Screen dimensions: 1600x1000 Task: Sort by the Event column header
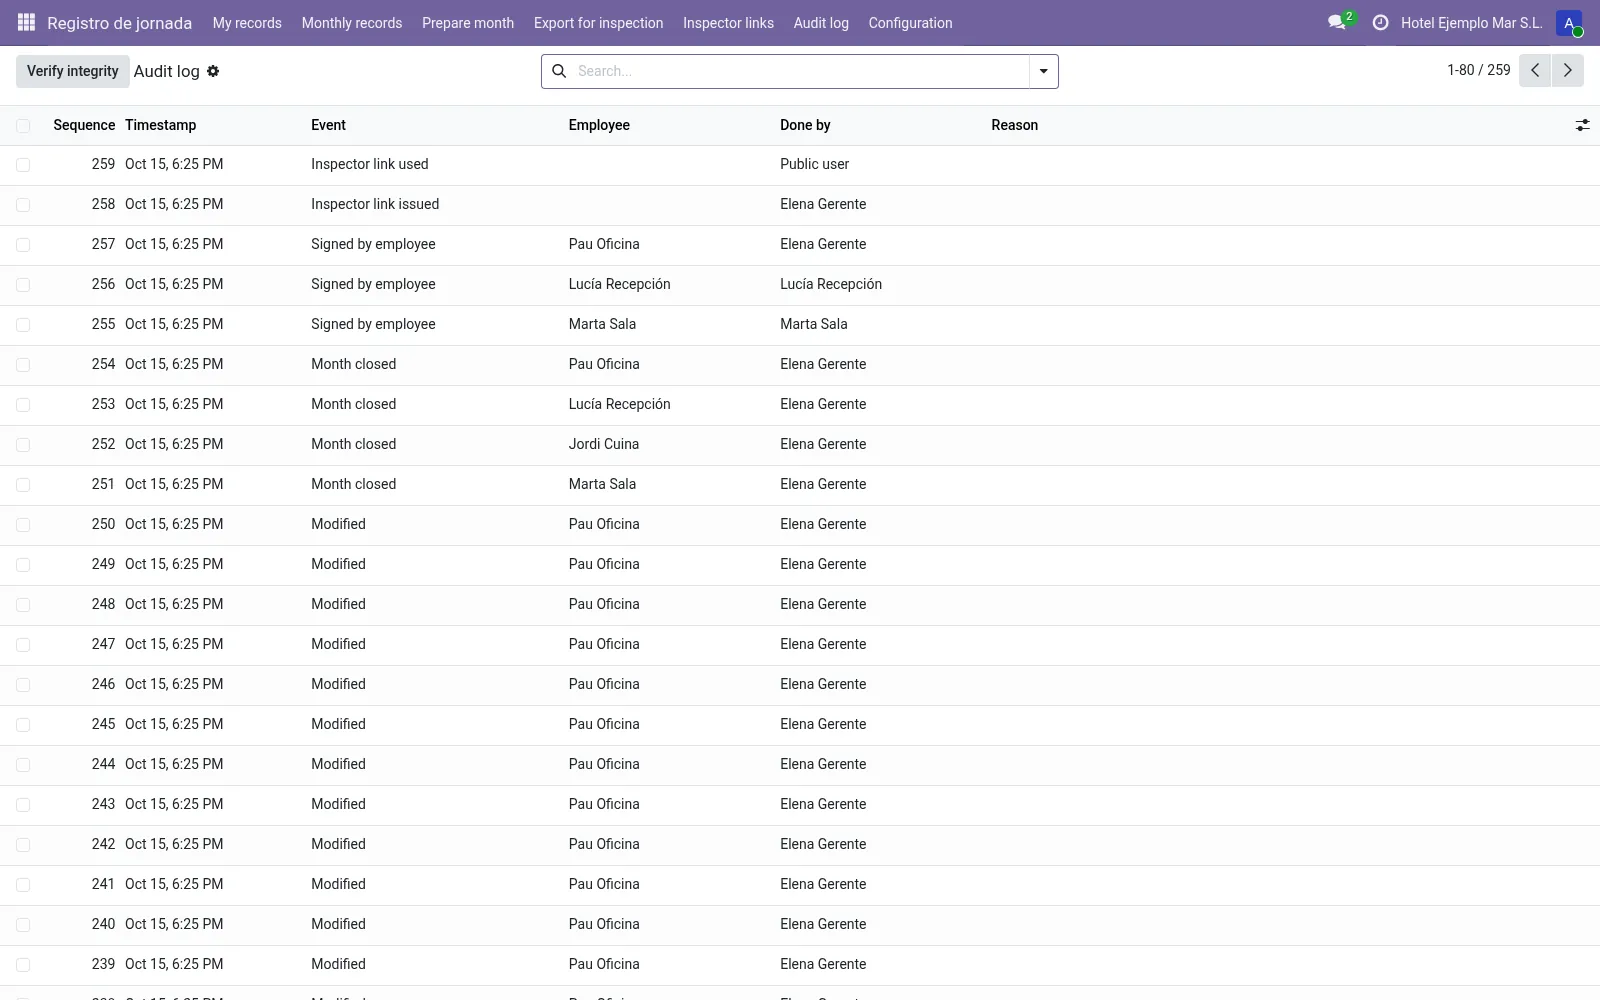tap(328, 125)
